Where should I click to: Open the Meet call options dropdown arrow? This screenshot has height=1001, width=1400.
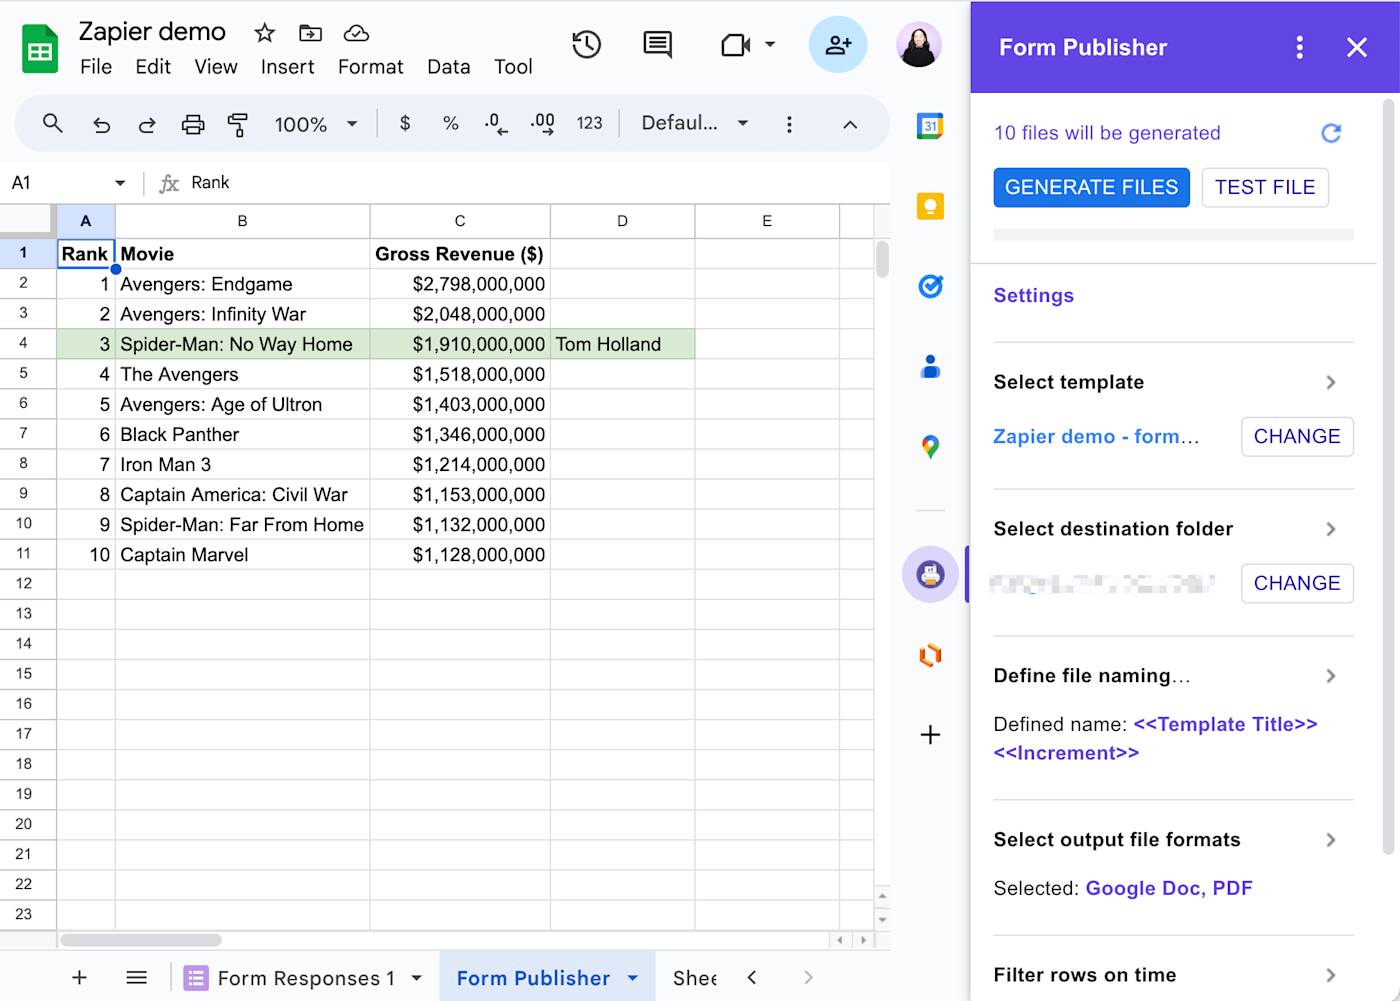770,45
